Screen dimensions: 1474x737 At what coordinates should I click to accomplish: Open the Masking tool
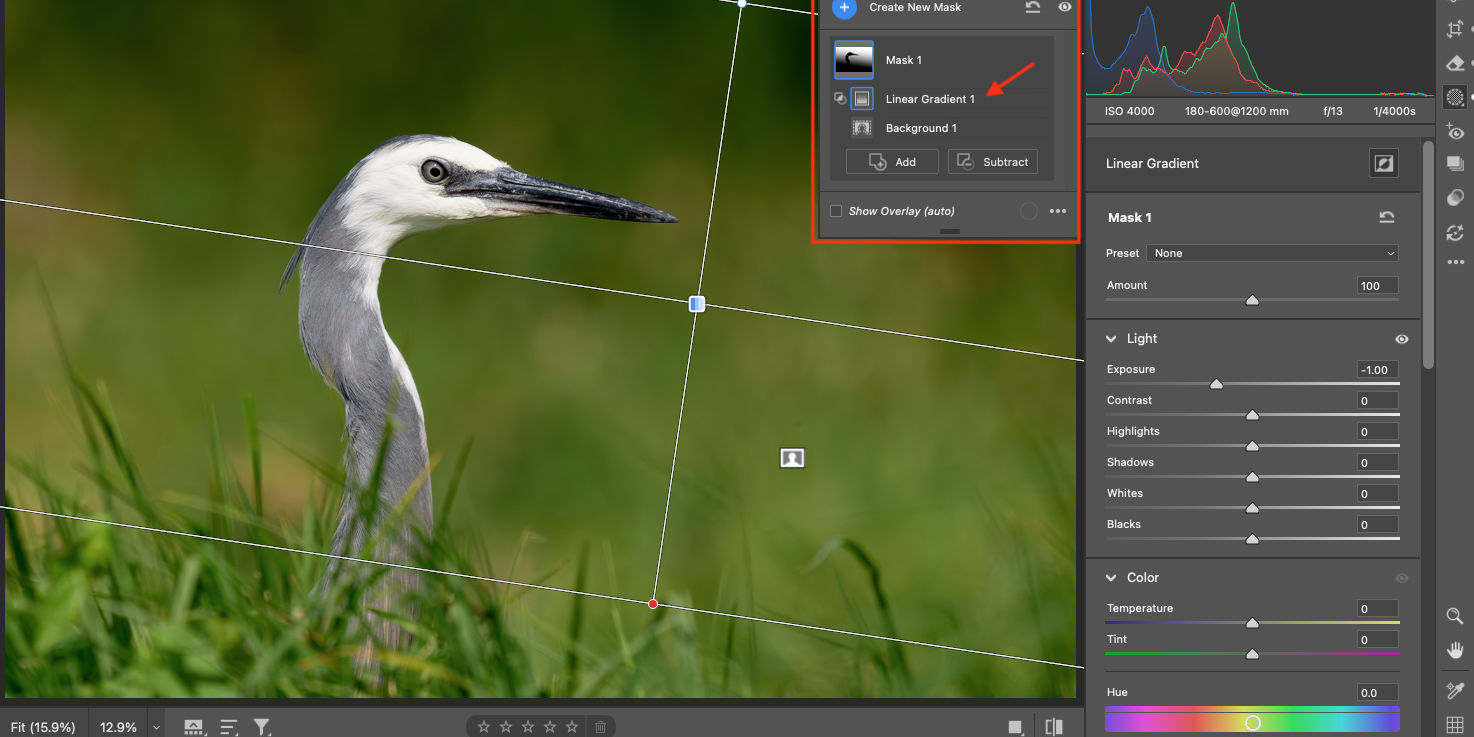click(x=1455, y=97)
